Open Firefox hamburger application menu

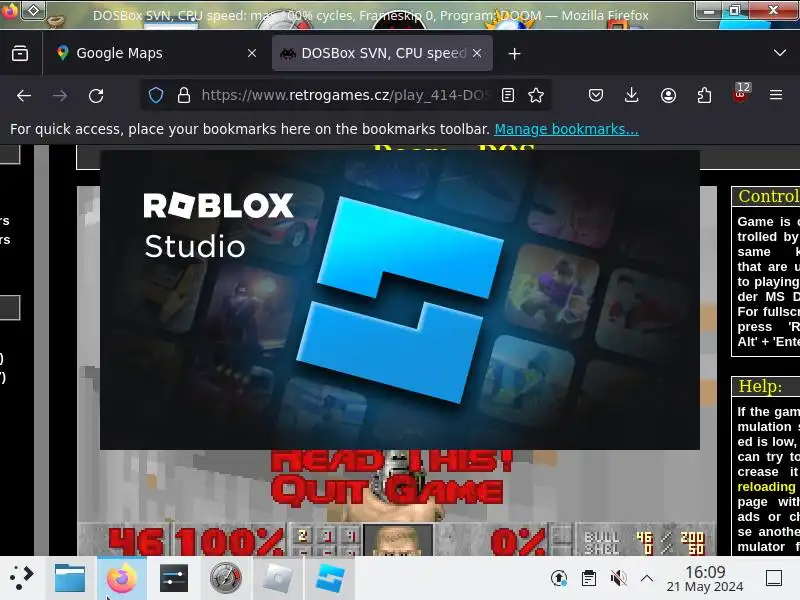coord(776,95)
